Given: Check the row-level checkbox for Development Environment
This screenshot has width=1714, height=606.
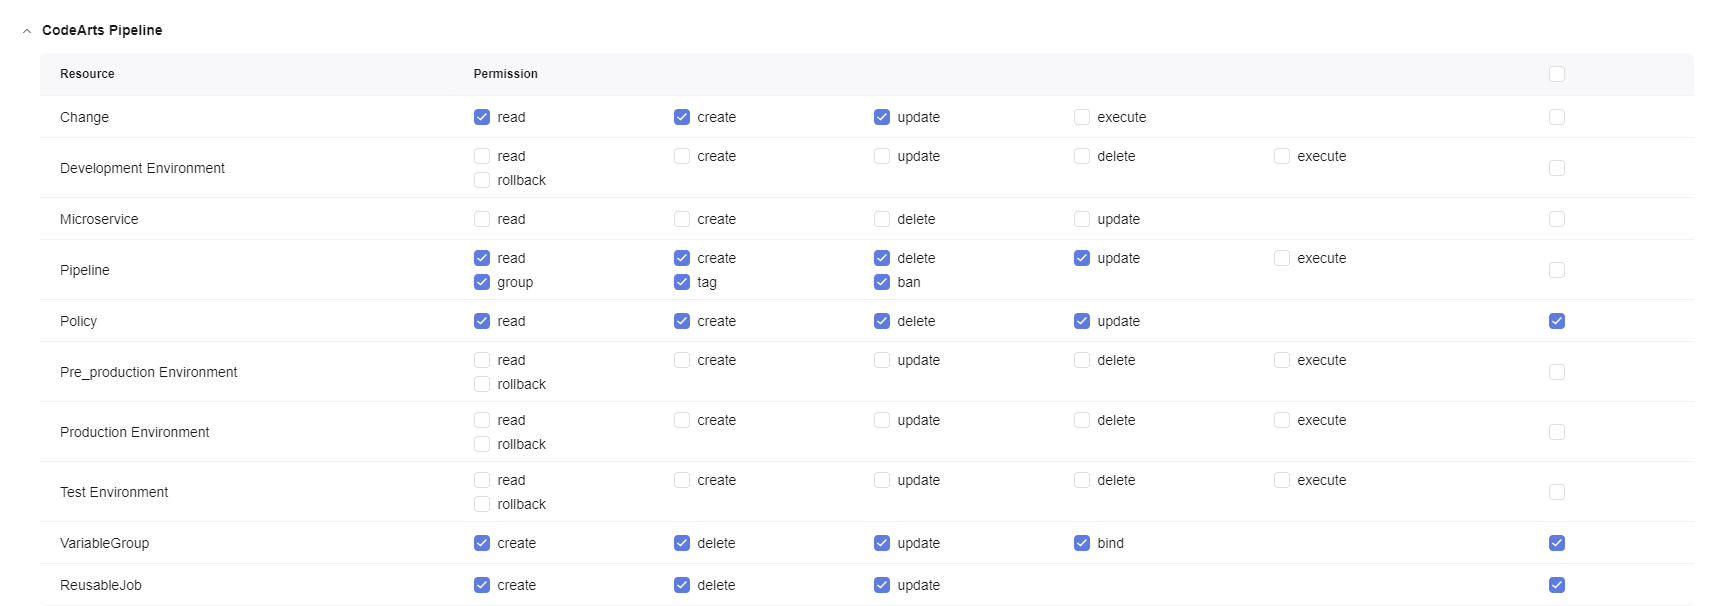Looking at the screenshot, I should coord(1557,168).
